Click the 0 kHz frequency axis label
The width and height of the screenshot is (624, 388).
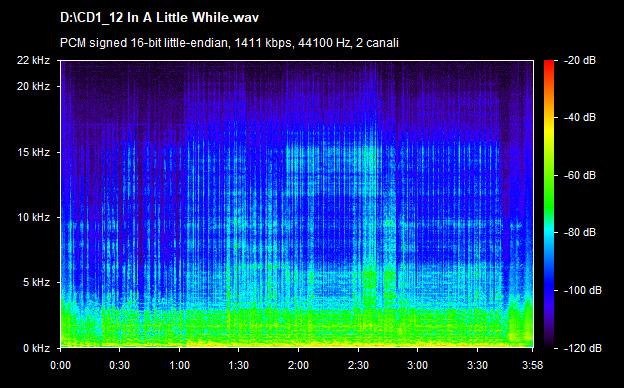(36, 349)
